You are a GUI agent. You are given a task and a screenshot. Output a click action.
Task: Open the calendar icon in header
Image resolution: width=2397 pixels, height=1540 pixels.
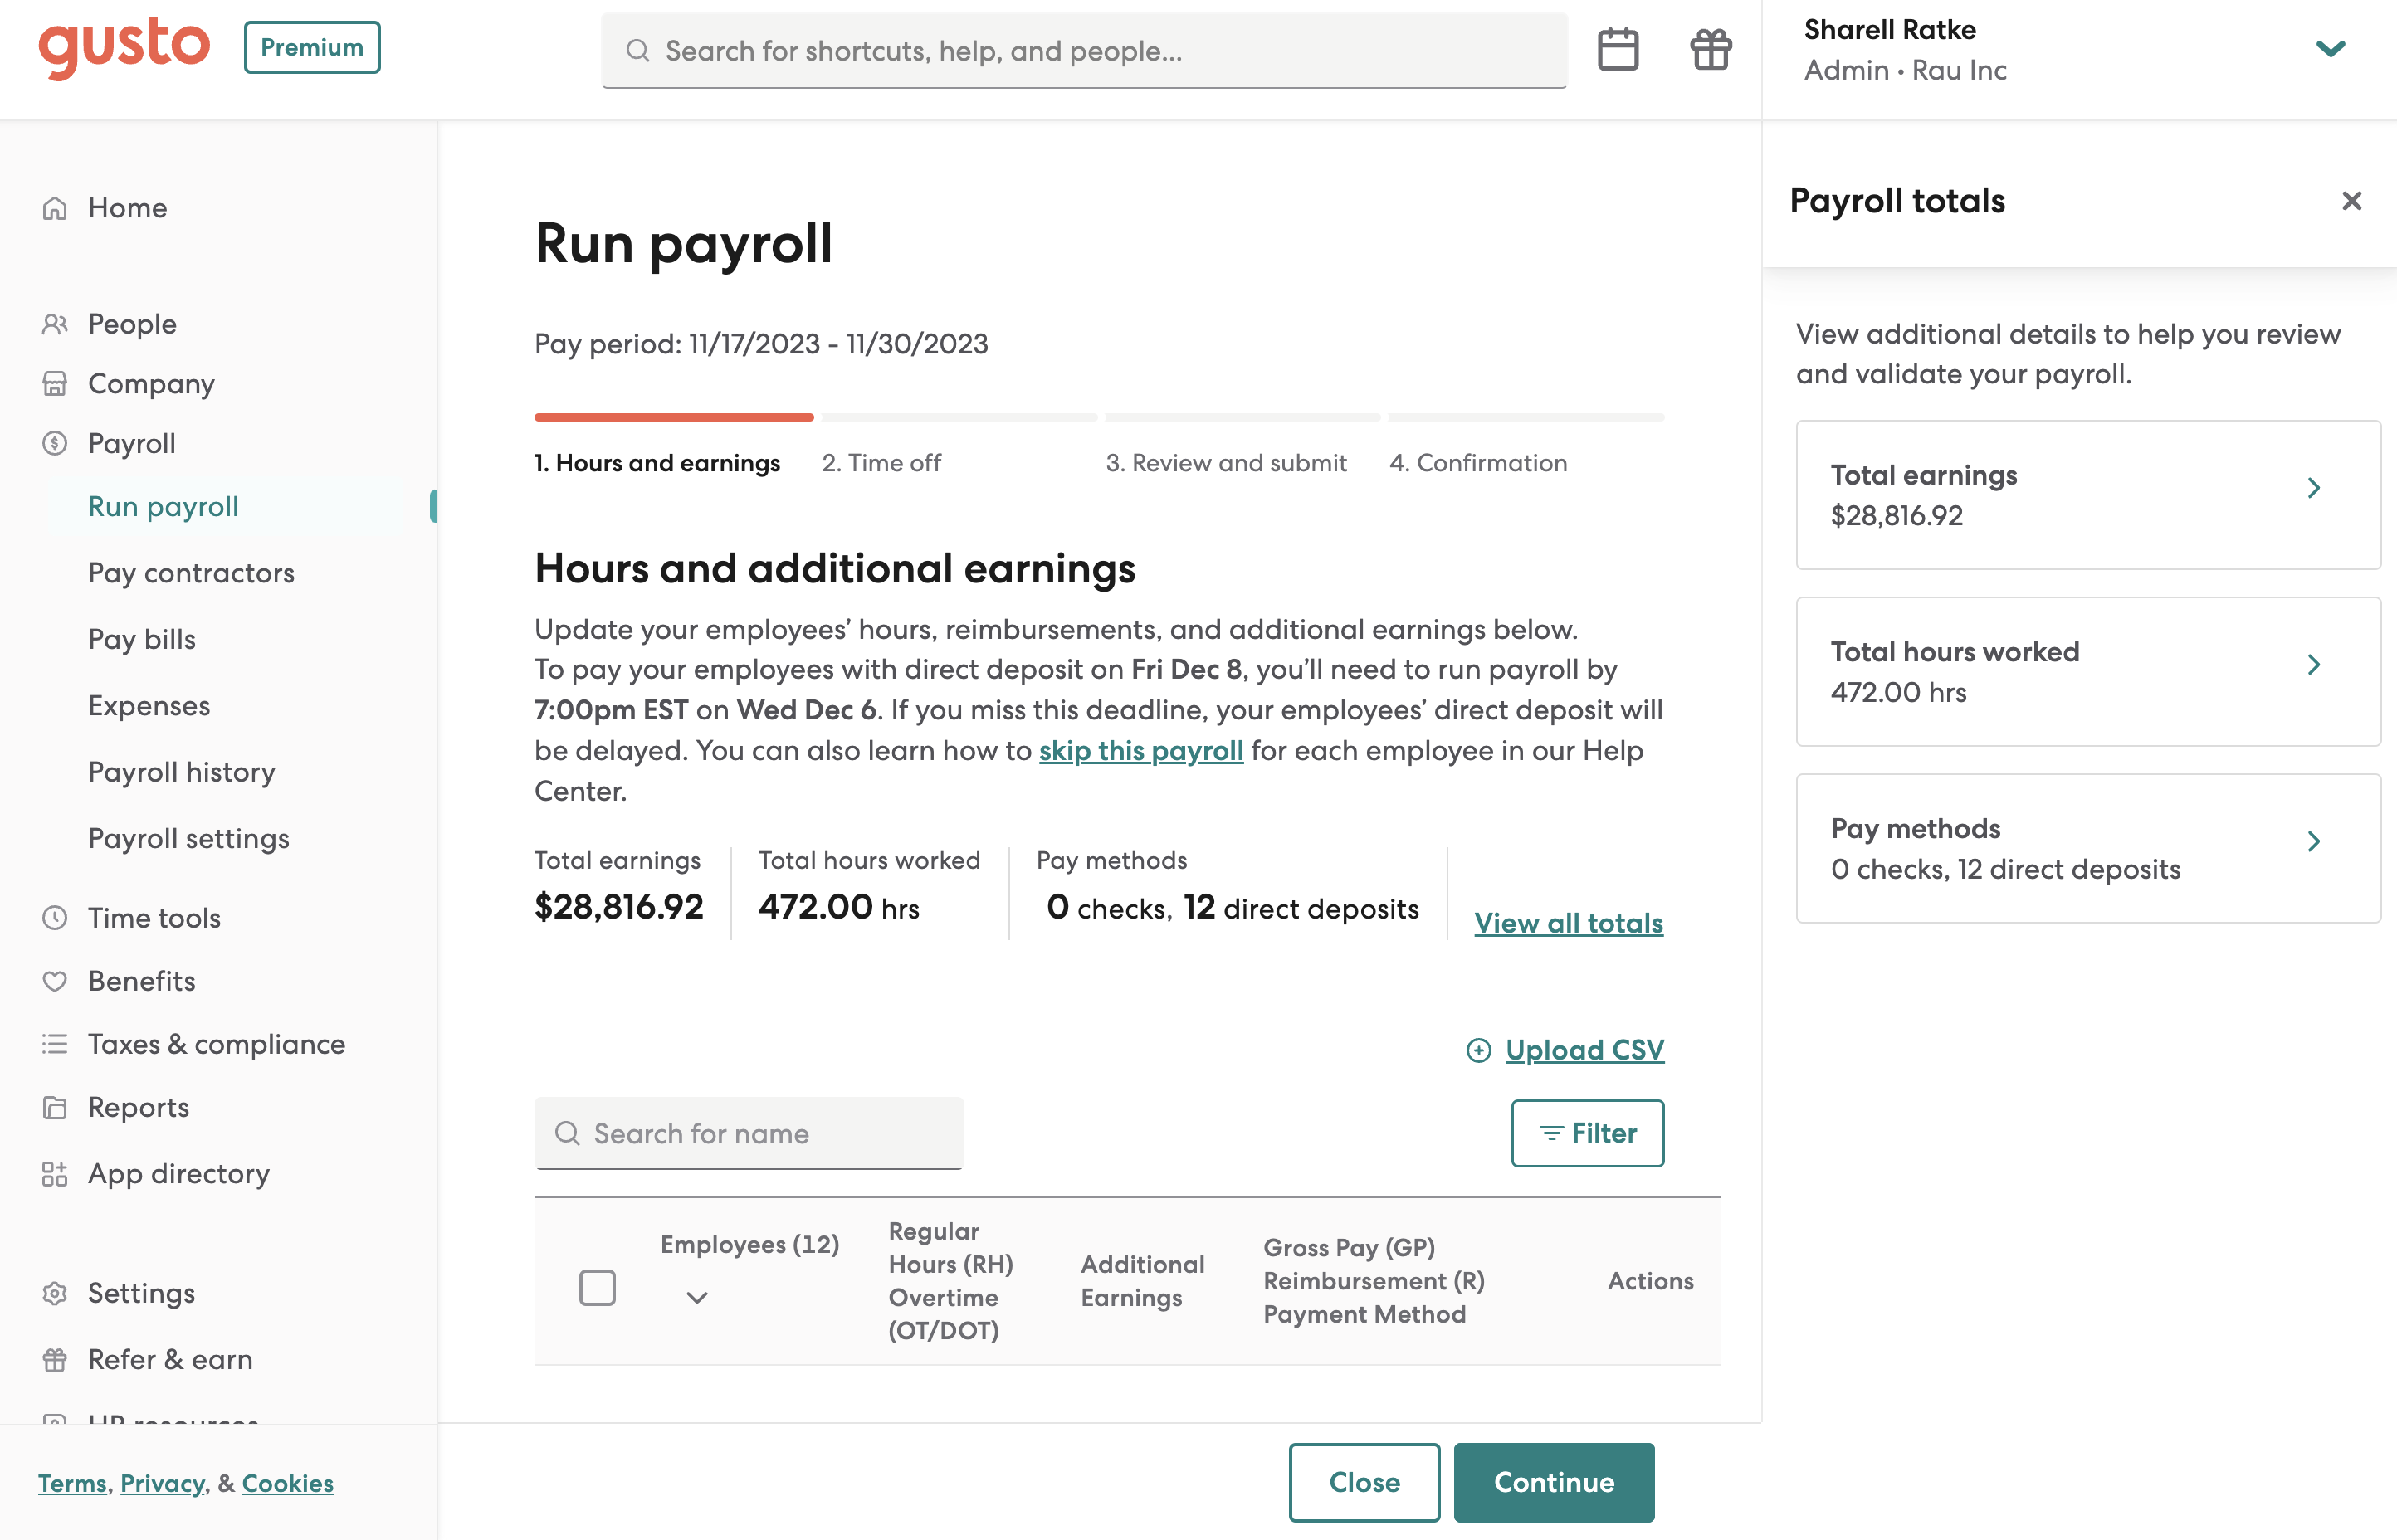pos(1617,49)
